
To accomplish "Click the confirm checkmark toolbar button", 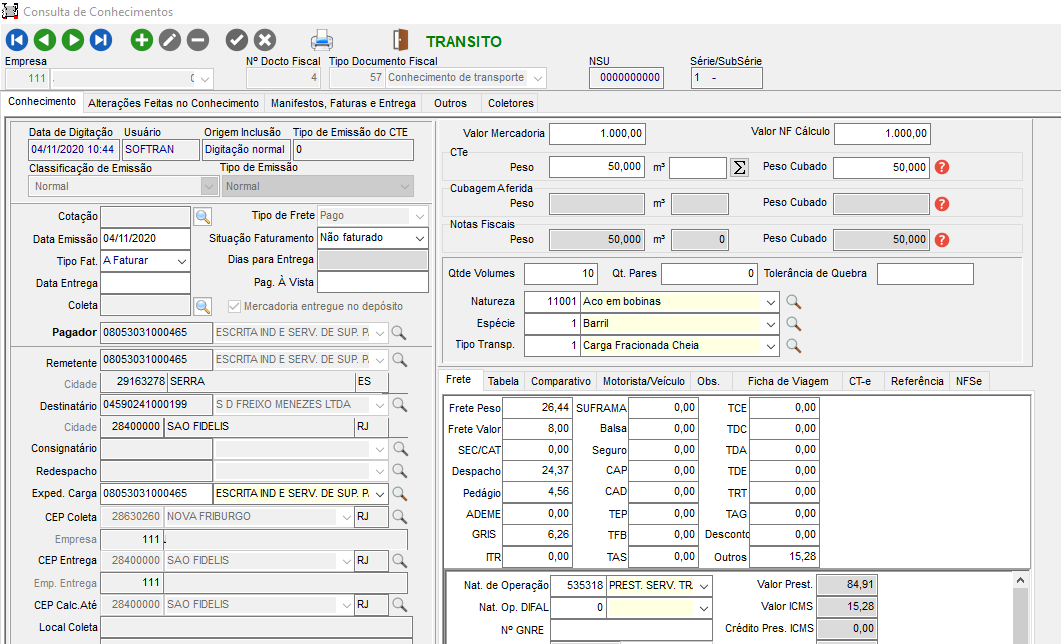I will pos(237,40).
